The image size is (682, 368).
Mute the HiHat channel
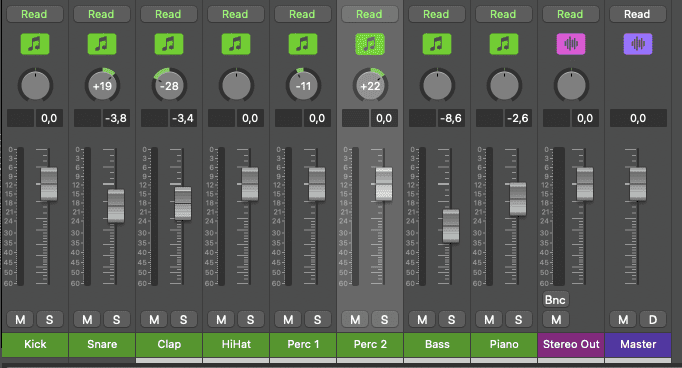tap(221, 320)
